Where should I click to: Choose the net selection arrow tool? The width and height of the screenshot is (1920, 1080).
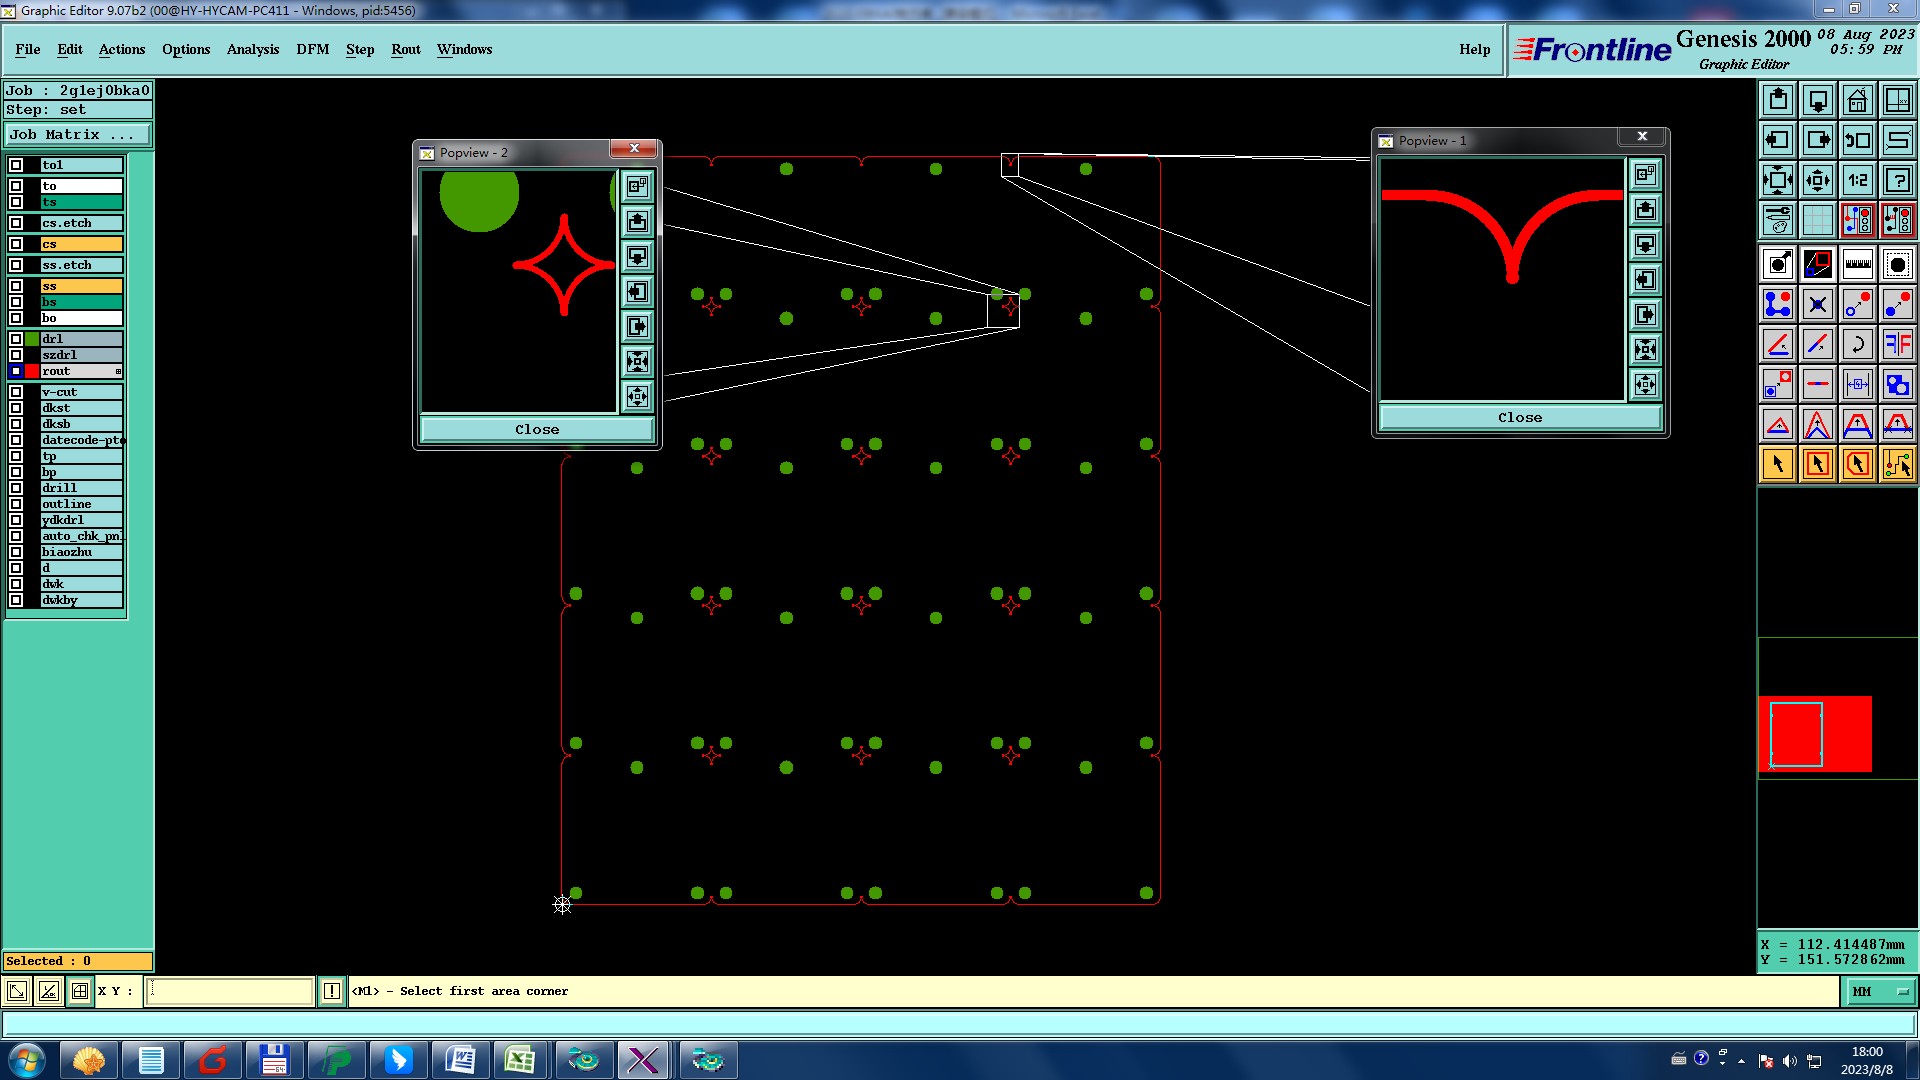[x=1897, y=464]
